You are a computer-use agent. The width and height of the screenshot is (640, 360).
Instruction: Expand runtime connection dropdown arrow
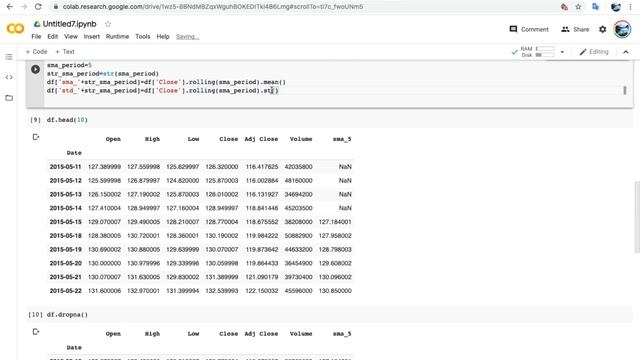coord(562,52)
